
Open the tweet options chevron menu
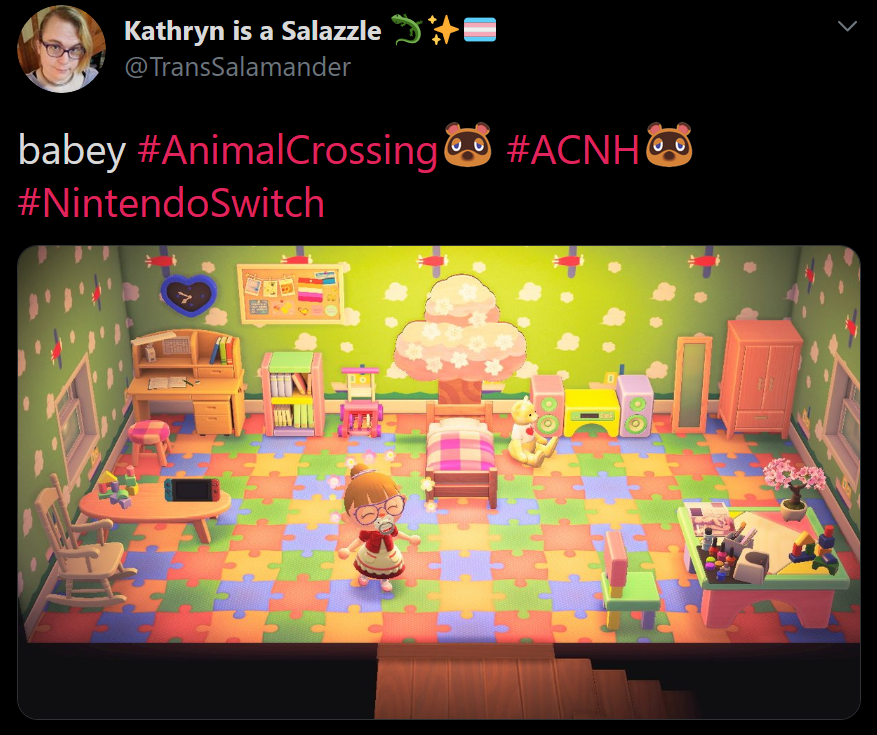(847, 26)
